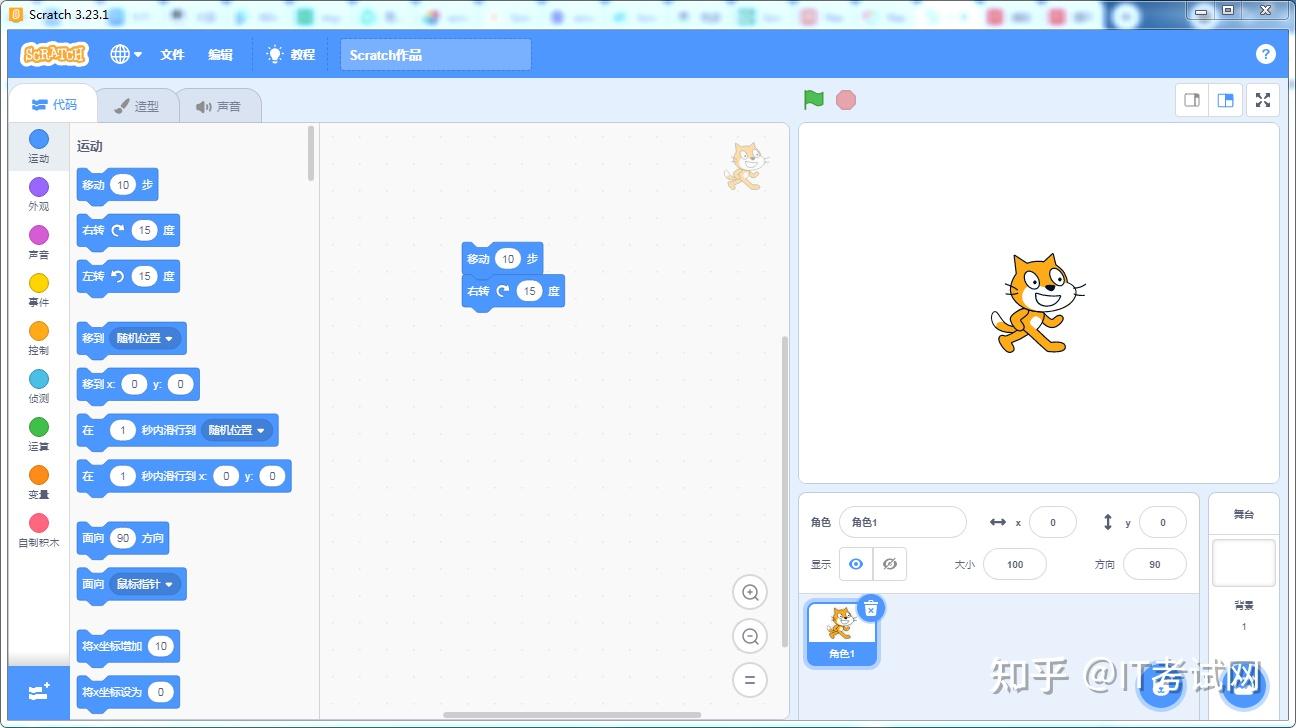The image size is (1296, 728).
Task: Zoom in on the code workspace
Action: tap(750, 592)
